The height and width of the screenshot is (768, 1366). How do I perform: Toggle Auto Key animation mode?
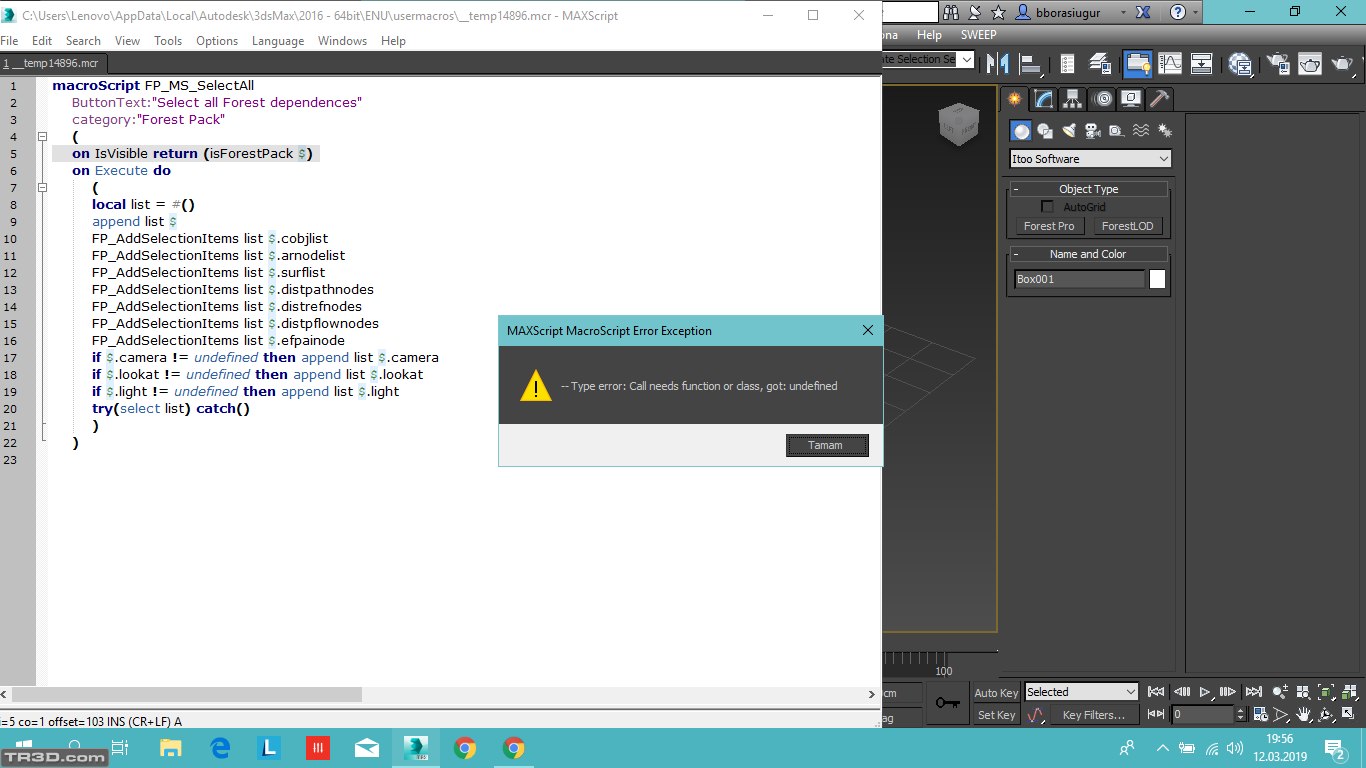996,693
